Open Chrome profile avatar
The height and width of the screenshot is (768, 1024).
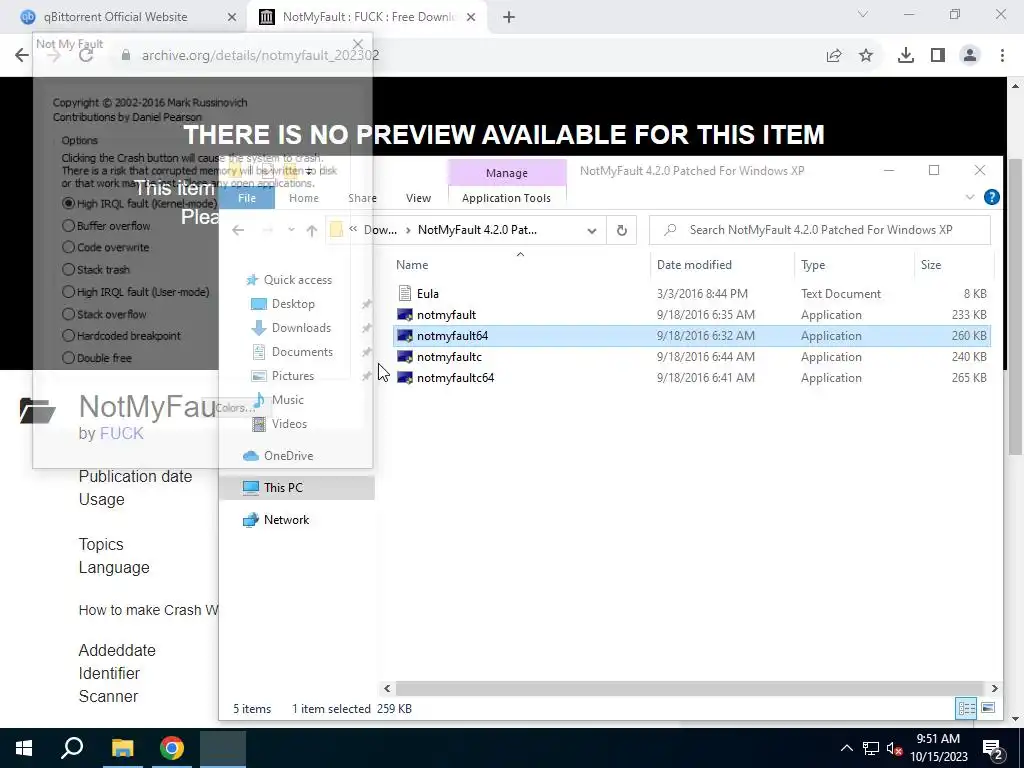970,56
